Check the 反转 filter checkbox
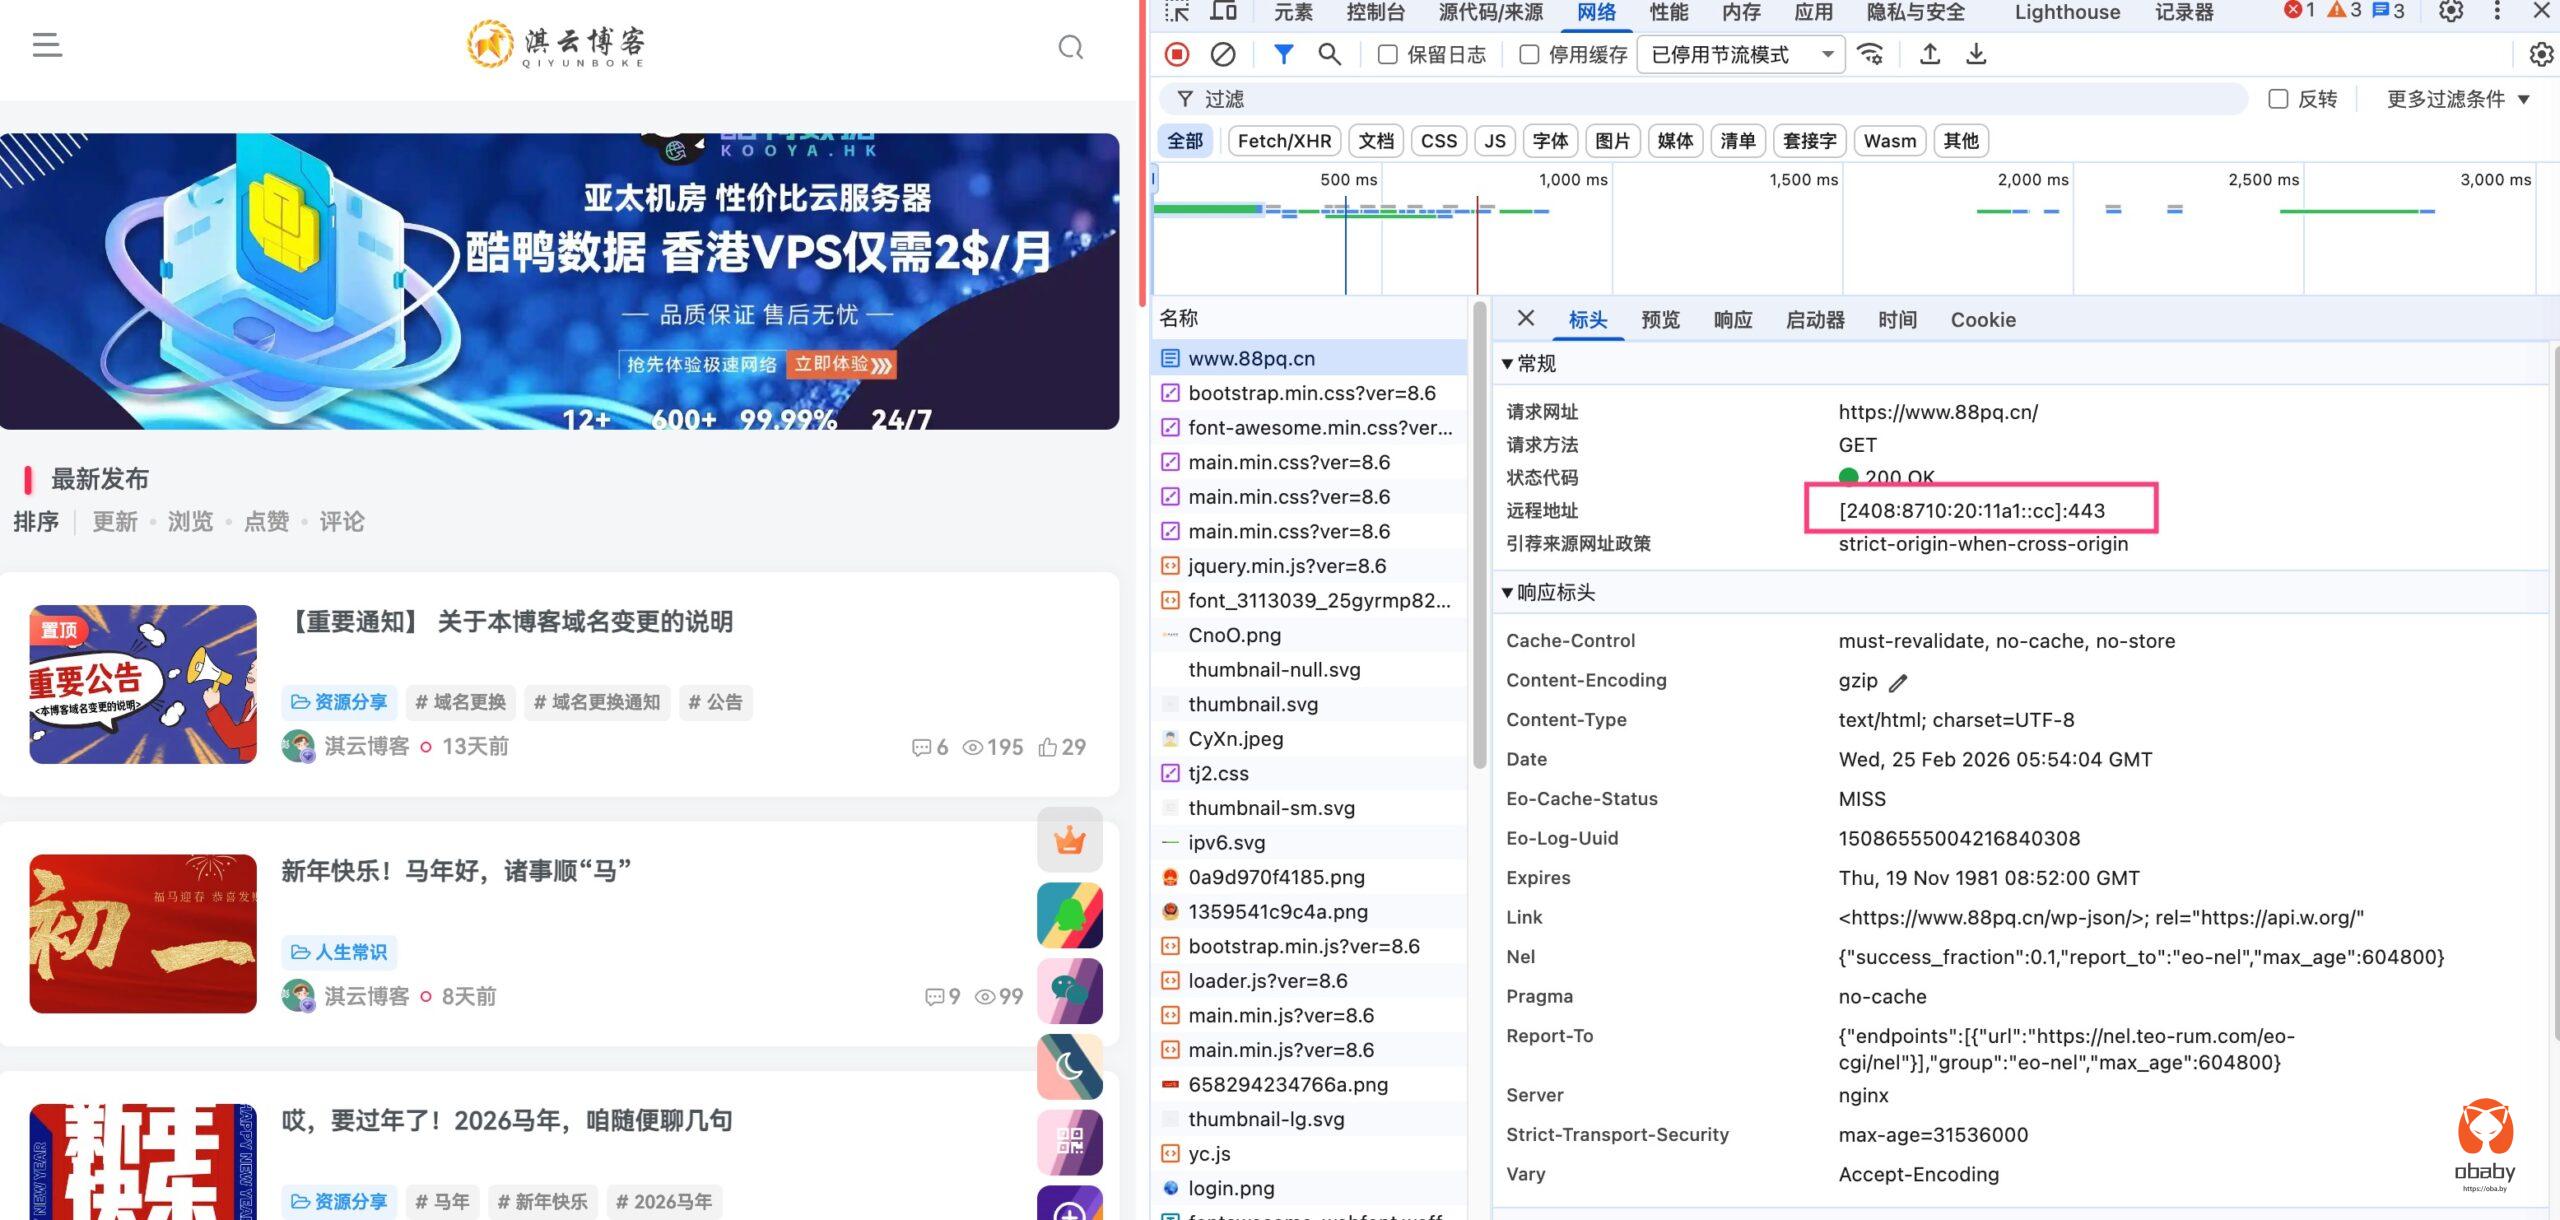The image size is (2560, 1220). tap(2278, 99)
